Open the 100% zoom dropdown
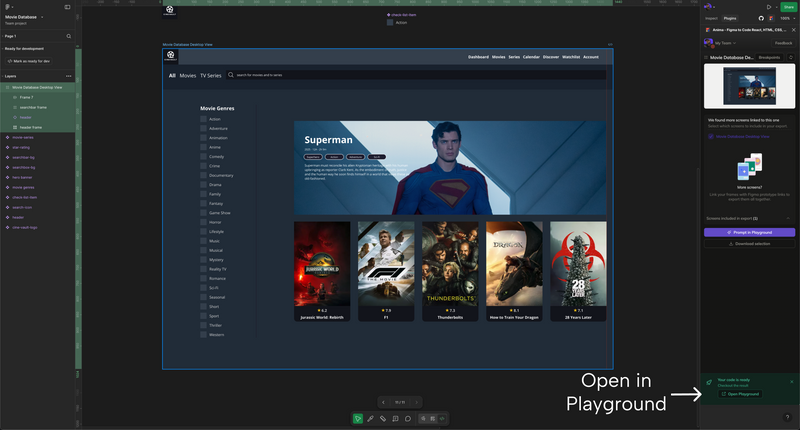Image resolution: width=800 pixels, height=430 pixels. pos(788,18)
